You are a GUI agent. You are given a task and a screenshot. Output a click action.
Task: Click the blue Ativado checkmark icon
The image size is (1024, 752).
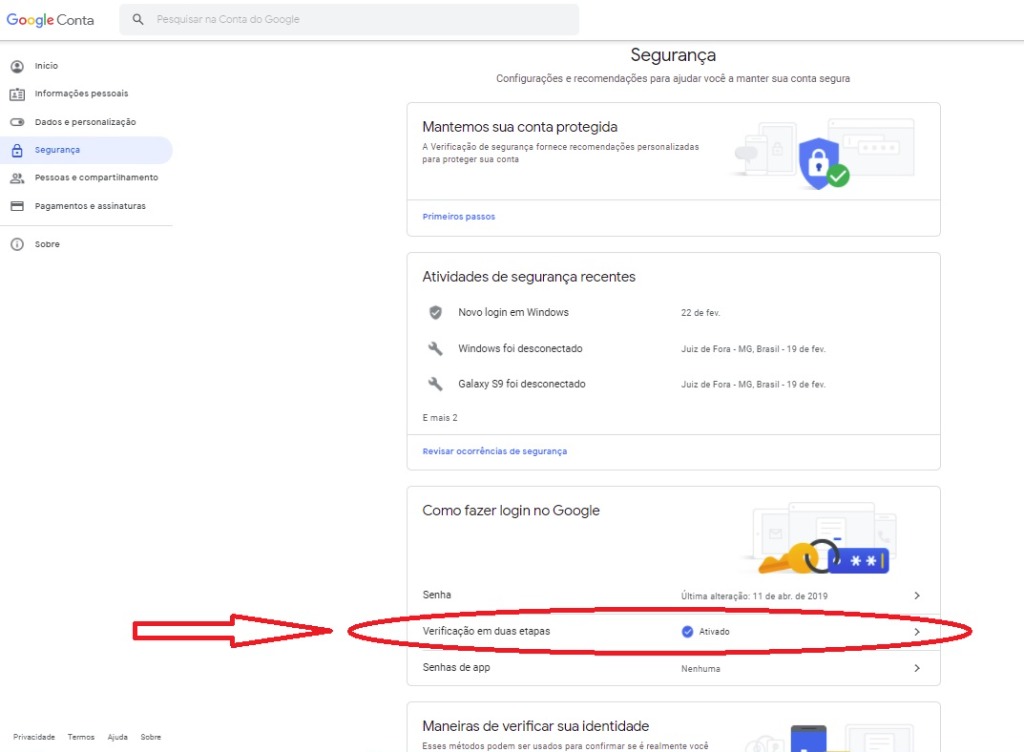pos(687,631)
